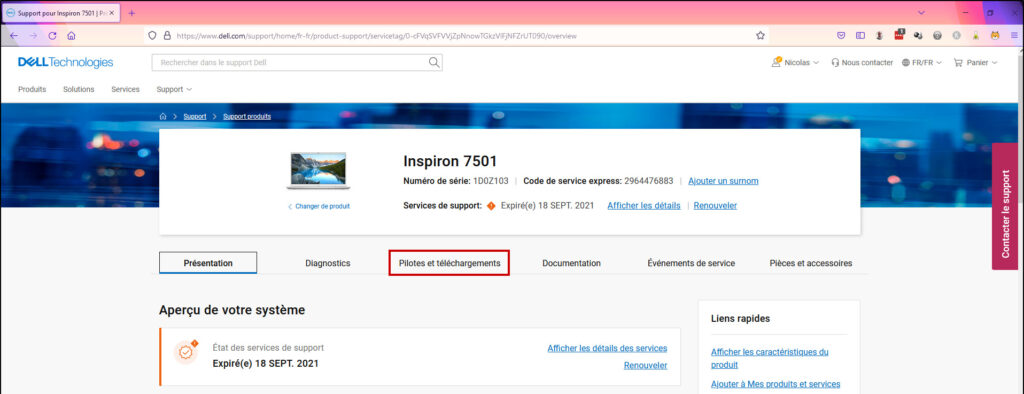This screenshot has height=394, width=1024.
Task: Close the Support pour Inspiron 7501 tab
Action: 113,13
